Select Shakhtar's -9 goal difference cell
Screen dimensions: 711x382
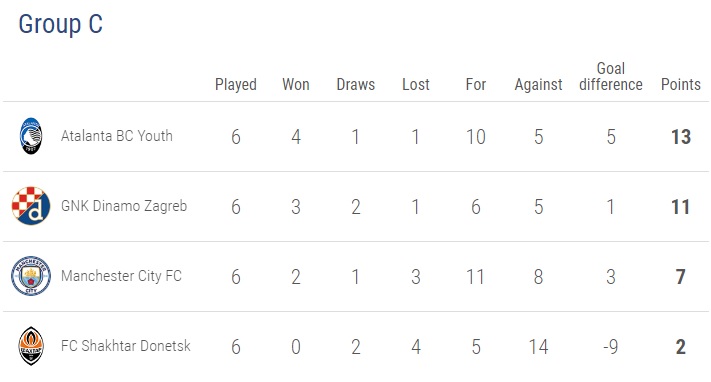(611, 347)
